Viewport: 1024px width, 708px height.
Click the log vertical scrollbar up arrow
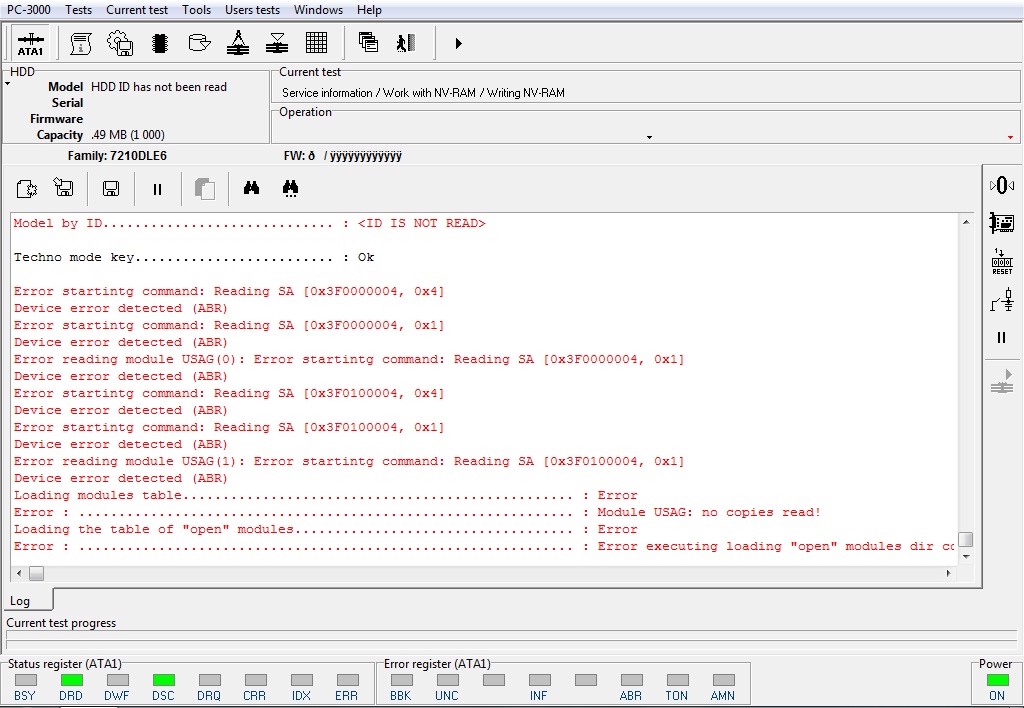966,222
